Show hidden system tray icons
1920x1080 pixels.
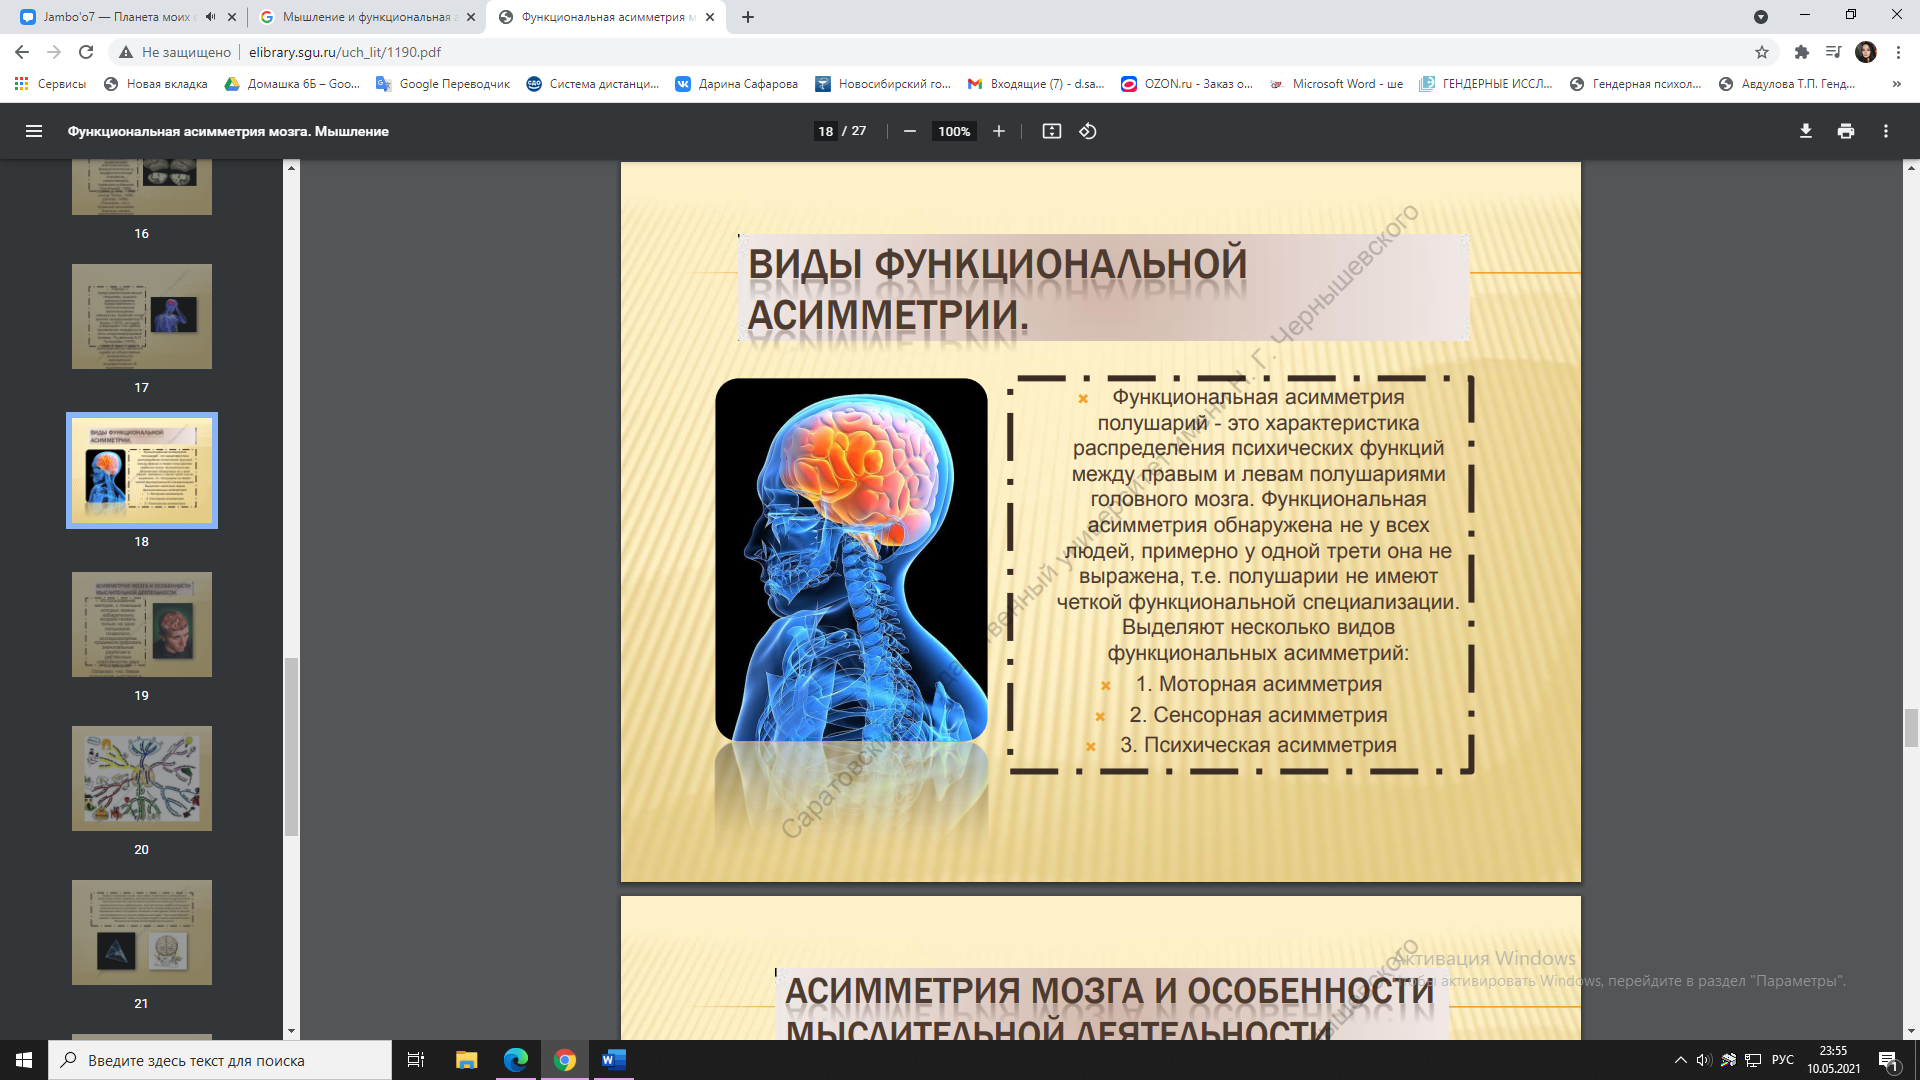point(1680,1060)
